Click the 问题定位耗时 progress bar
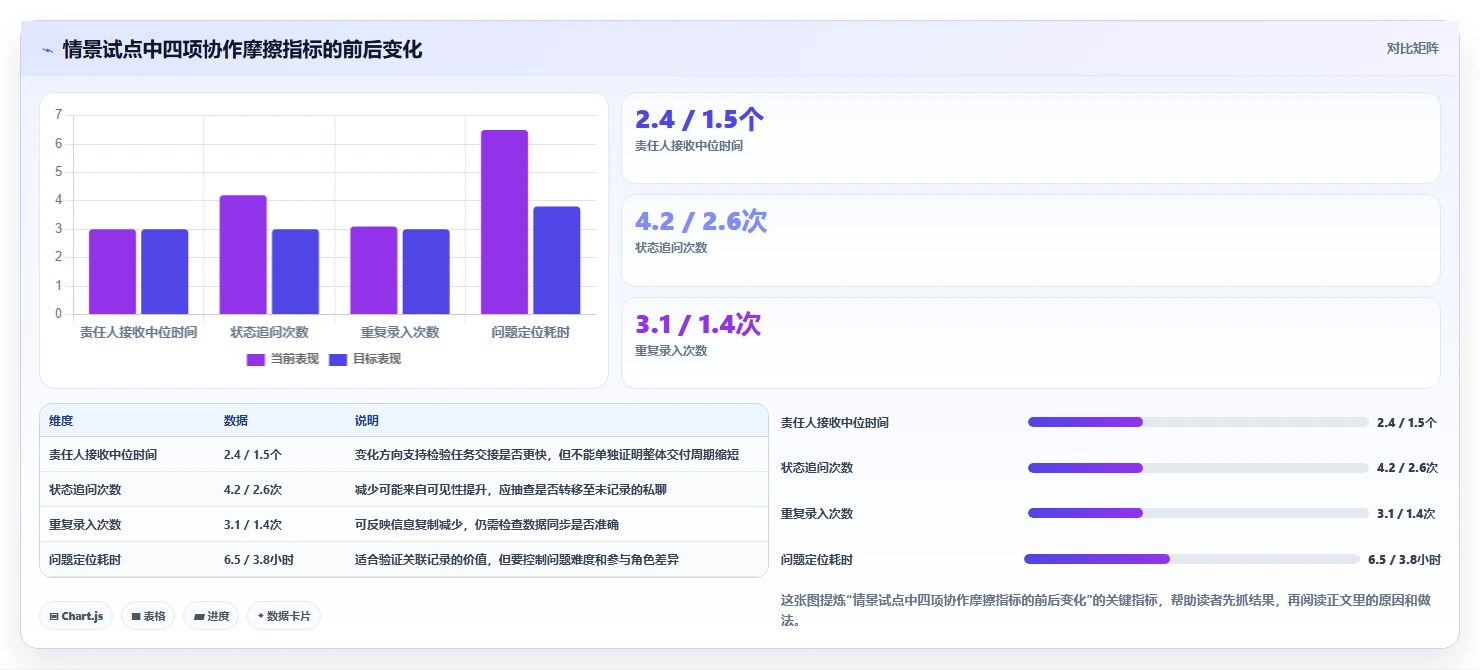 (x=1192, y=559)
